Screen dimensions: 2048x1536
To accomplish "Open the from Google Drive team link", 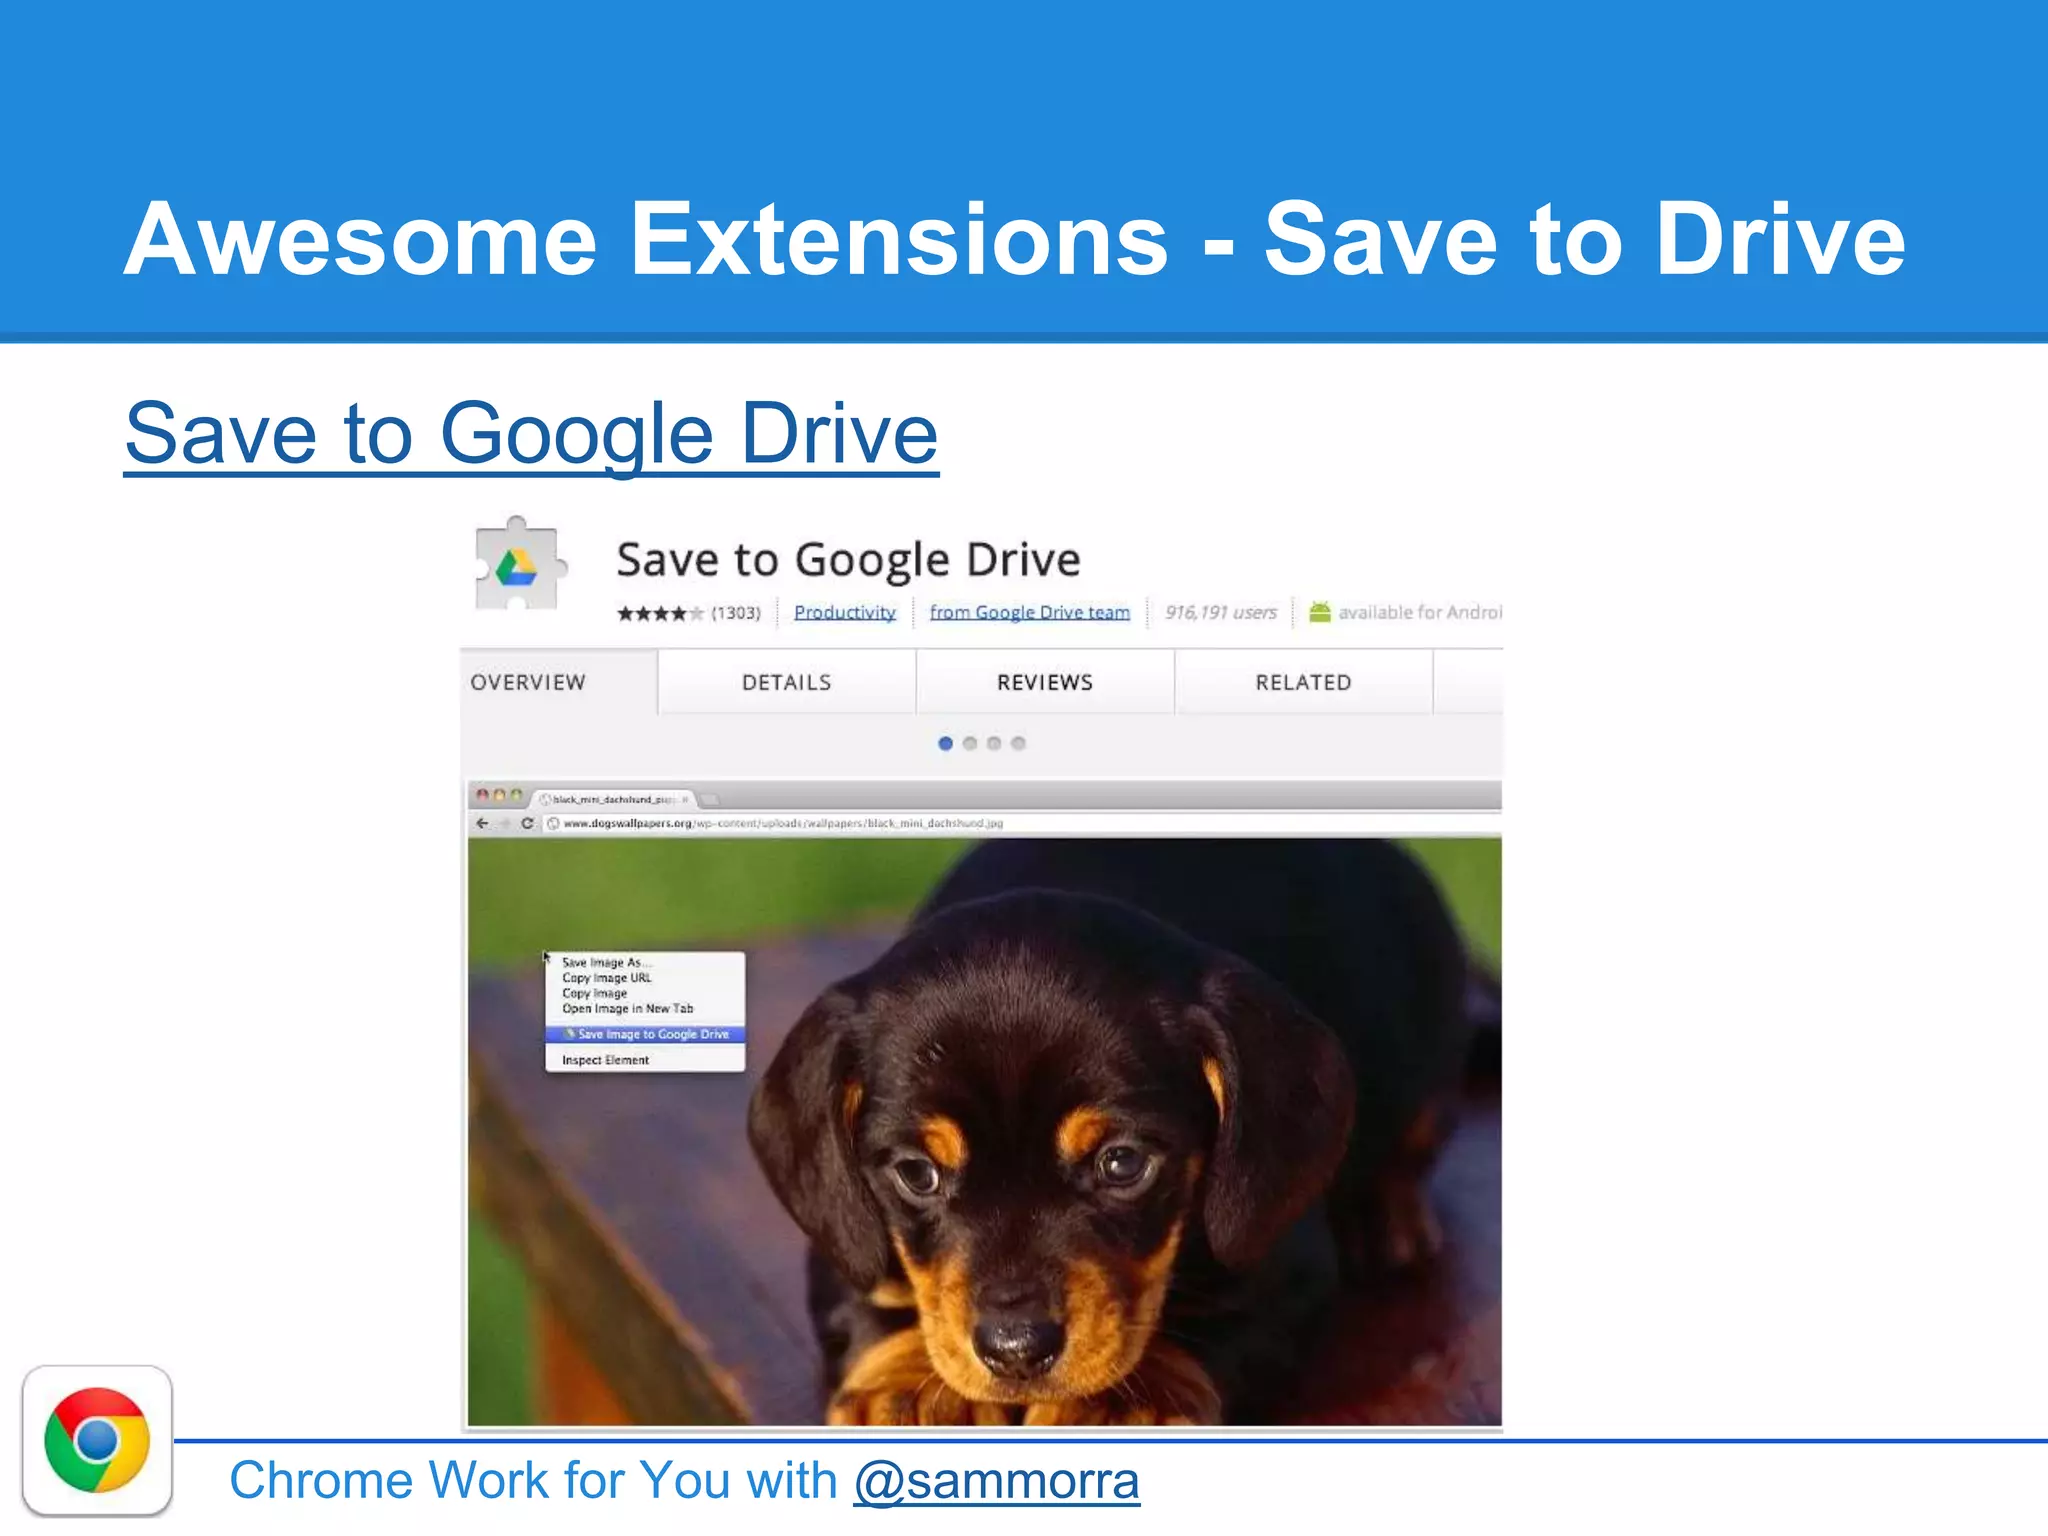I will [x=1029, y=612].
